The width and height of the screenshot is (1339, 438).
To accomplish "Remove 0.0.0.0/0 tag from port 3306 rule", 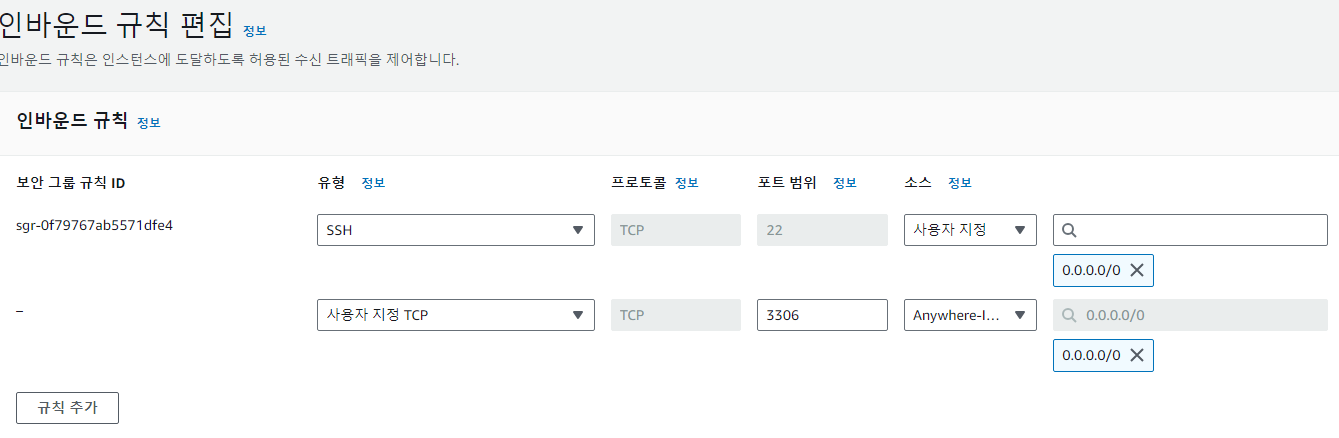I will (1137, 355).
